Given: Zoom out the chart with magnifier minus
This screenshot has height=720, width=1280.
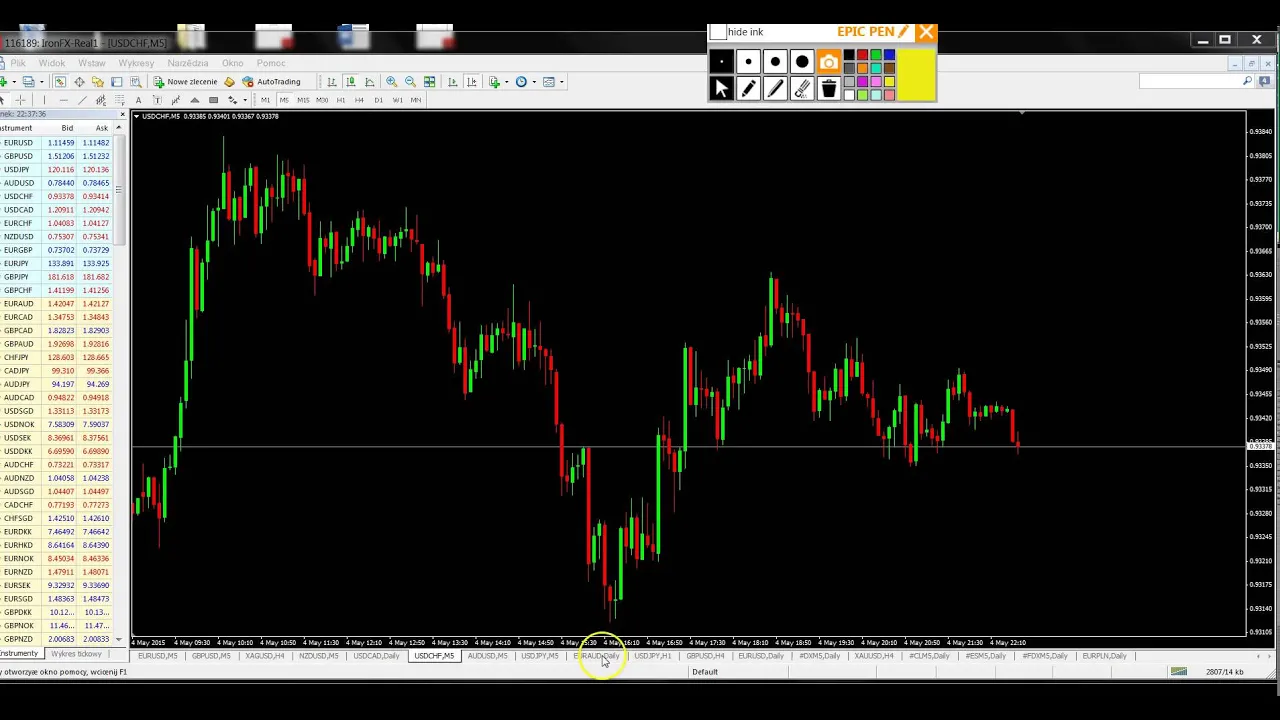Looking at the screenshot, I should tap(410, 82).
